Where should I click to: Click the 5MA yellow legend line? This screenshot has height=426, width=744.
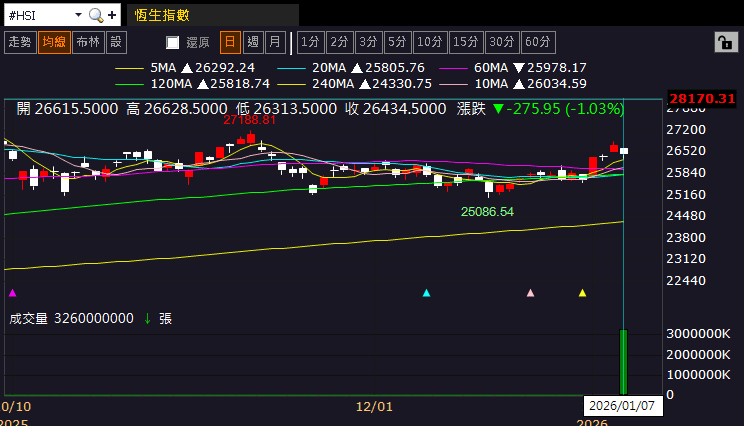(130, 68)
